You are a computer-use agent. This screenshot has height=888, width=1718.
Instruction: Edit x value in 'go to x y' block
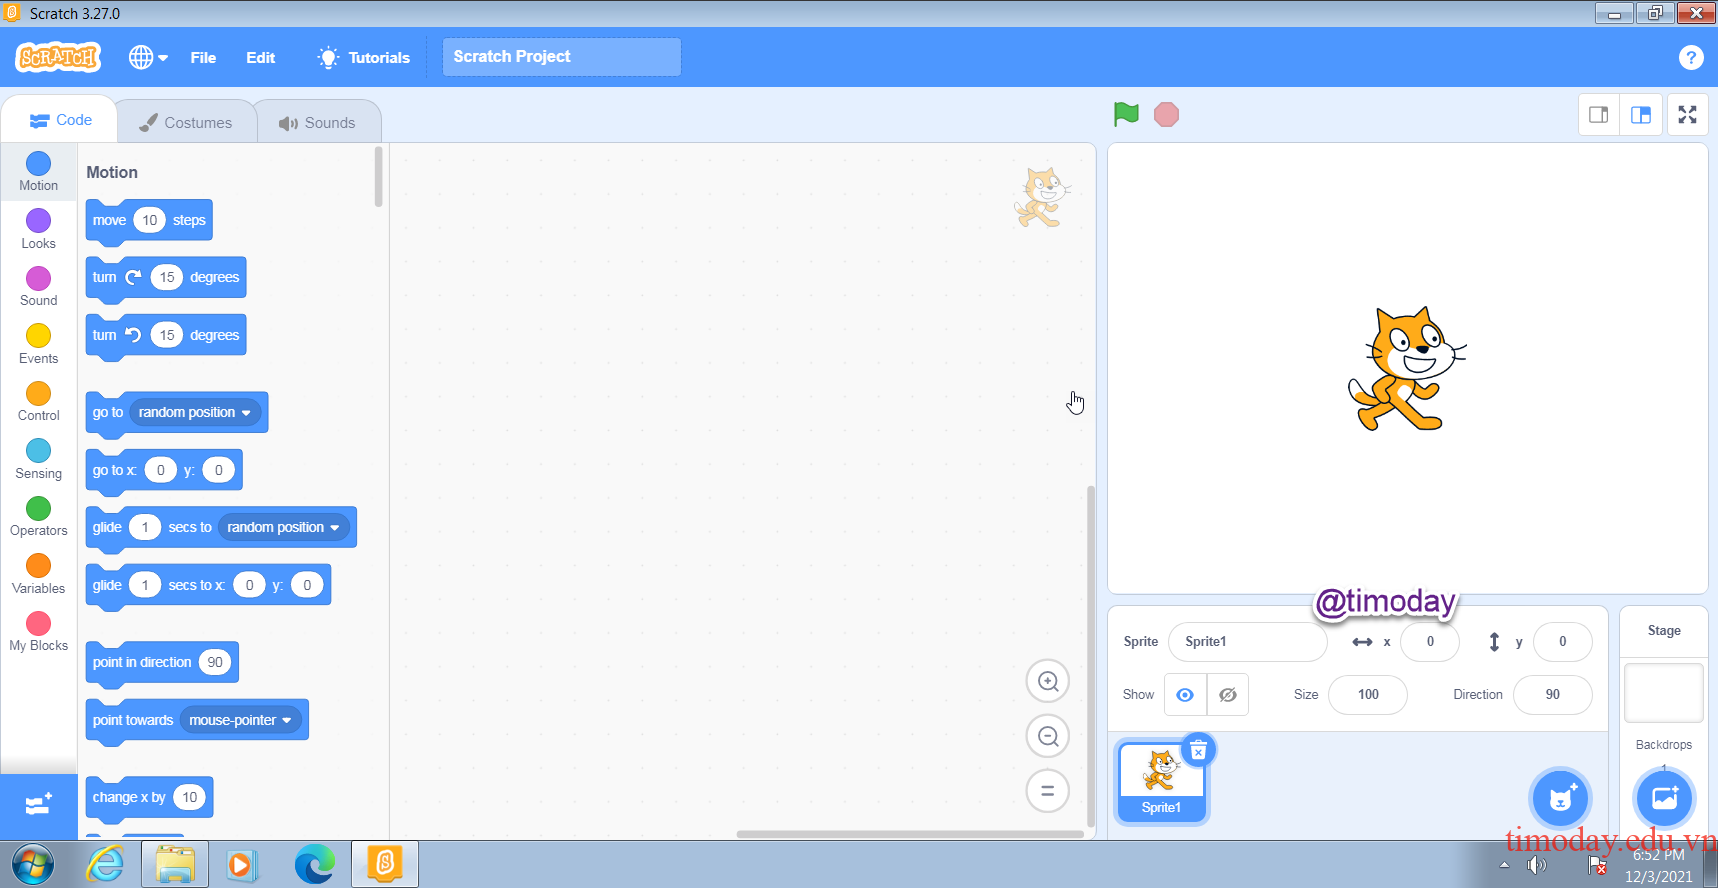click(161, 470)
